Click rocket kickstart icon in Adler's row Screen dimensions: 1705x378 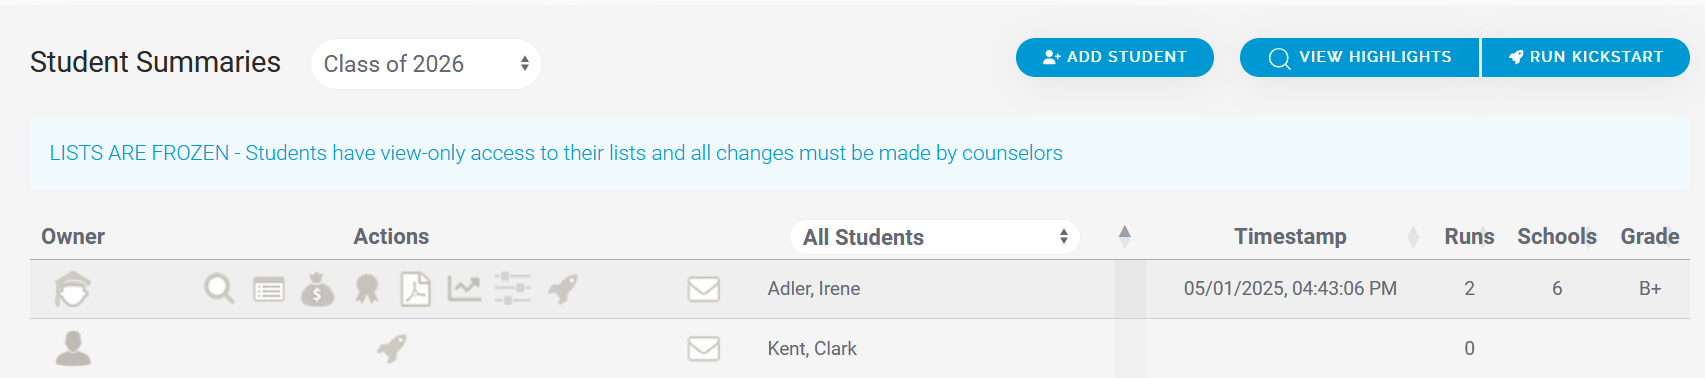(563, 289)
